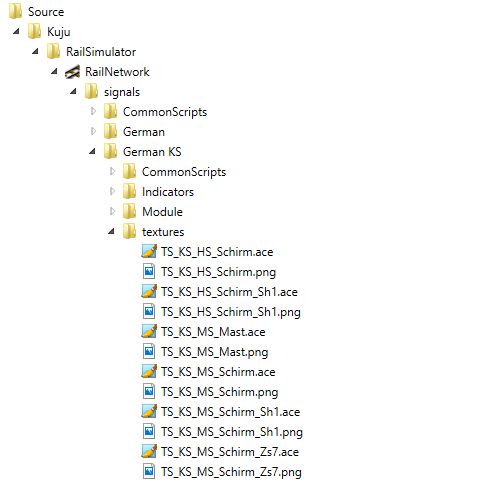Select the Source folder label

tap(46, 12)
